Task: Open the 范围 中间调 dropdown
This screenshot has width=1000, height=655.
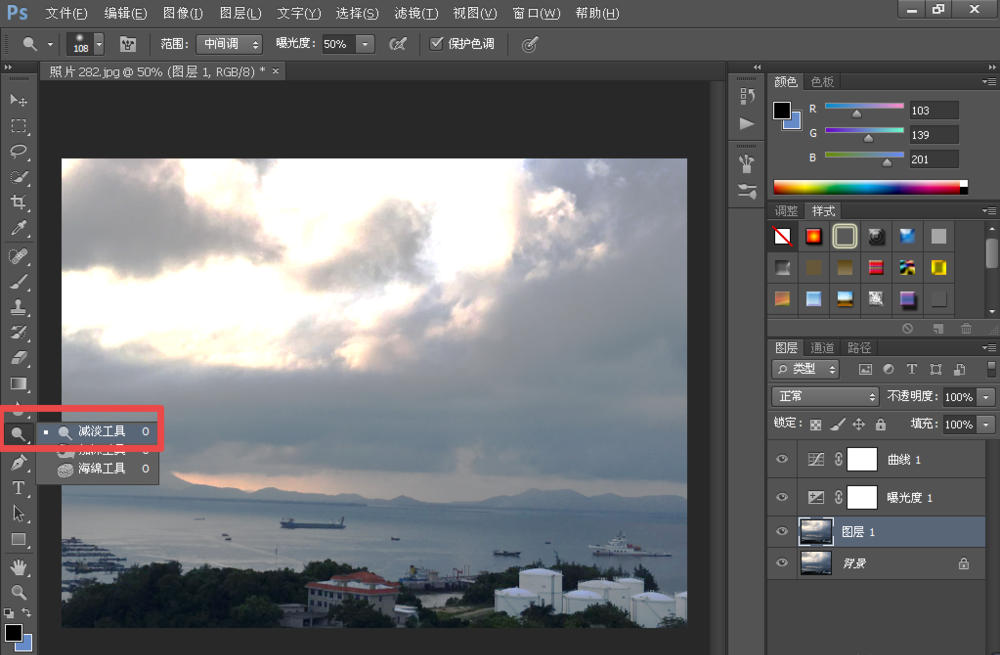Action: pos(228,44)
